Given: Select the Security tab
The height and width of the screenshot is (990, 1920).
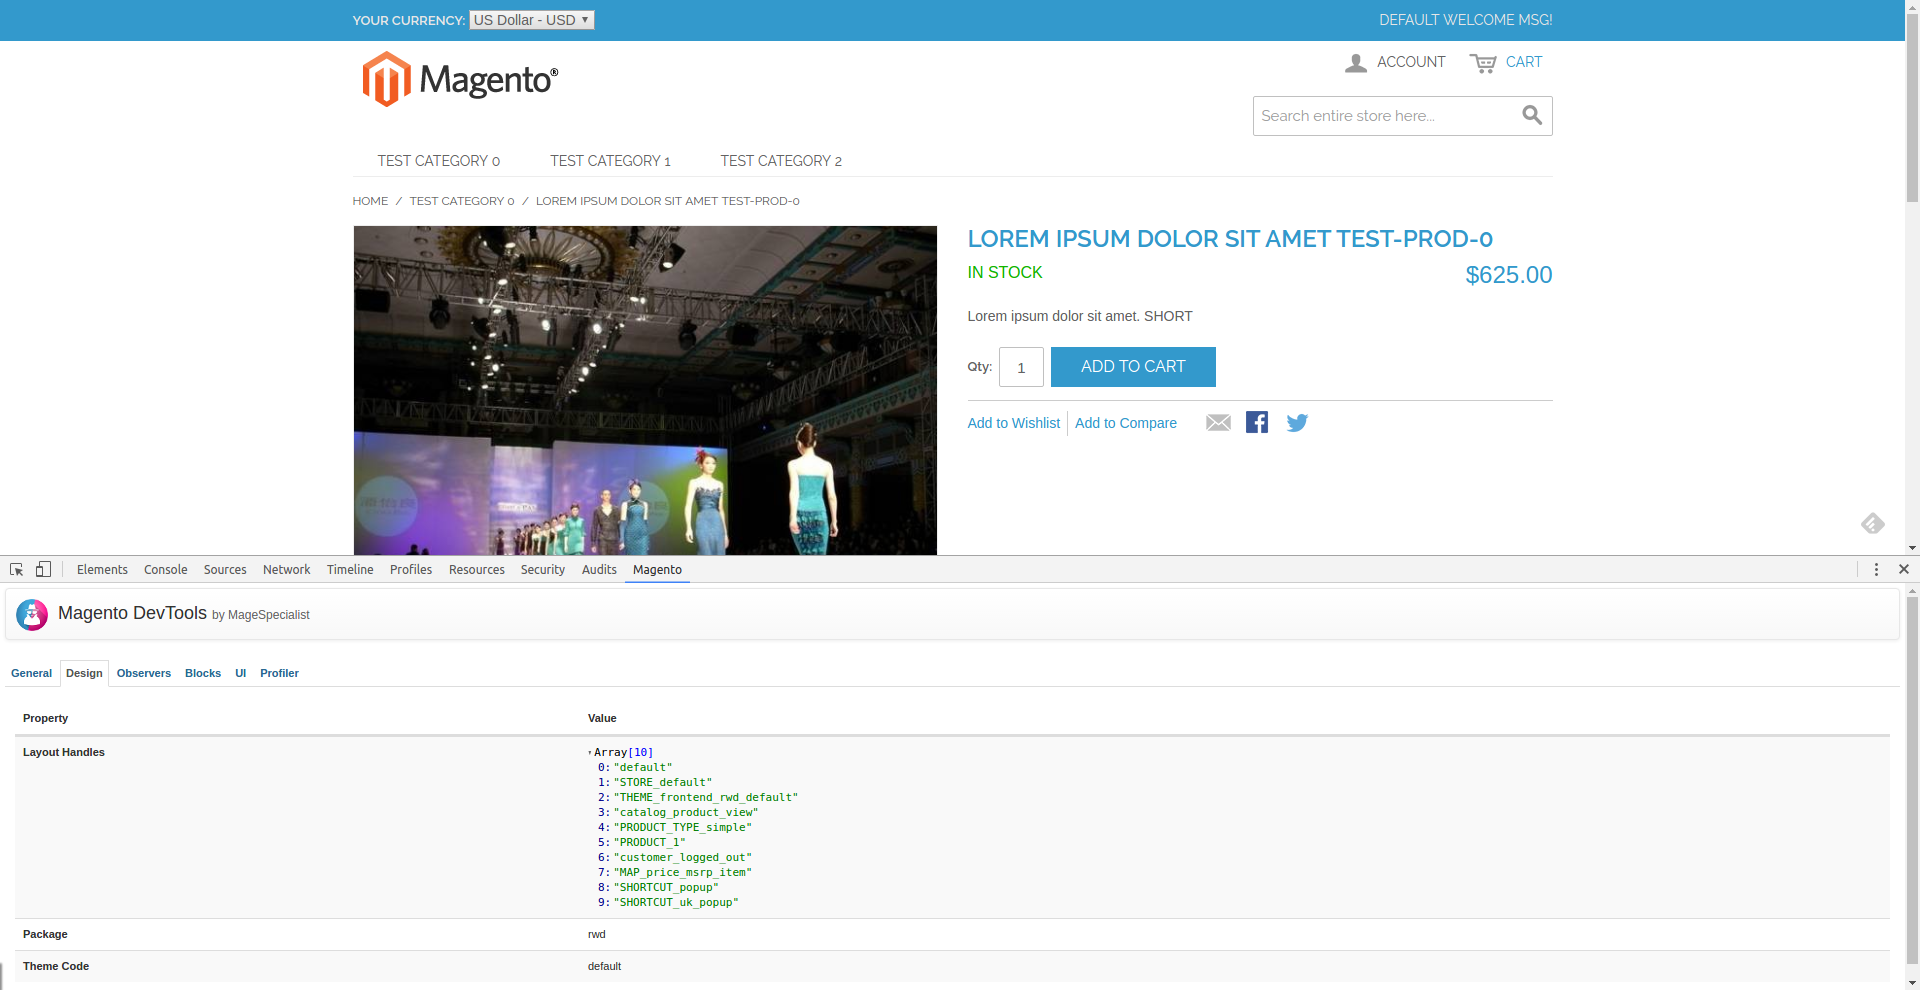Looking at the screenshot, I should click(543, 569).
